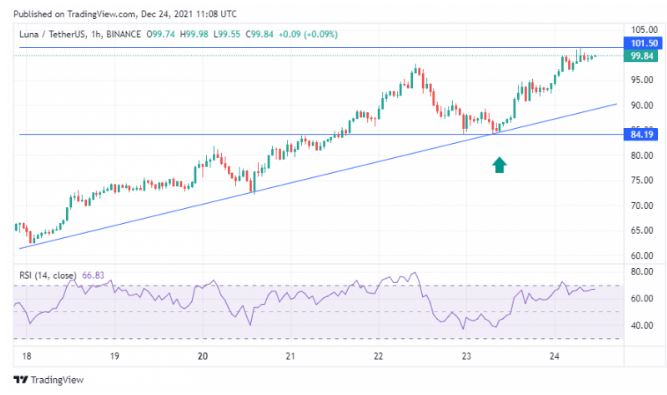Select date 20 on the time axis
Viewport: 667px width, 395px height.
202,356
